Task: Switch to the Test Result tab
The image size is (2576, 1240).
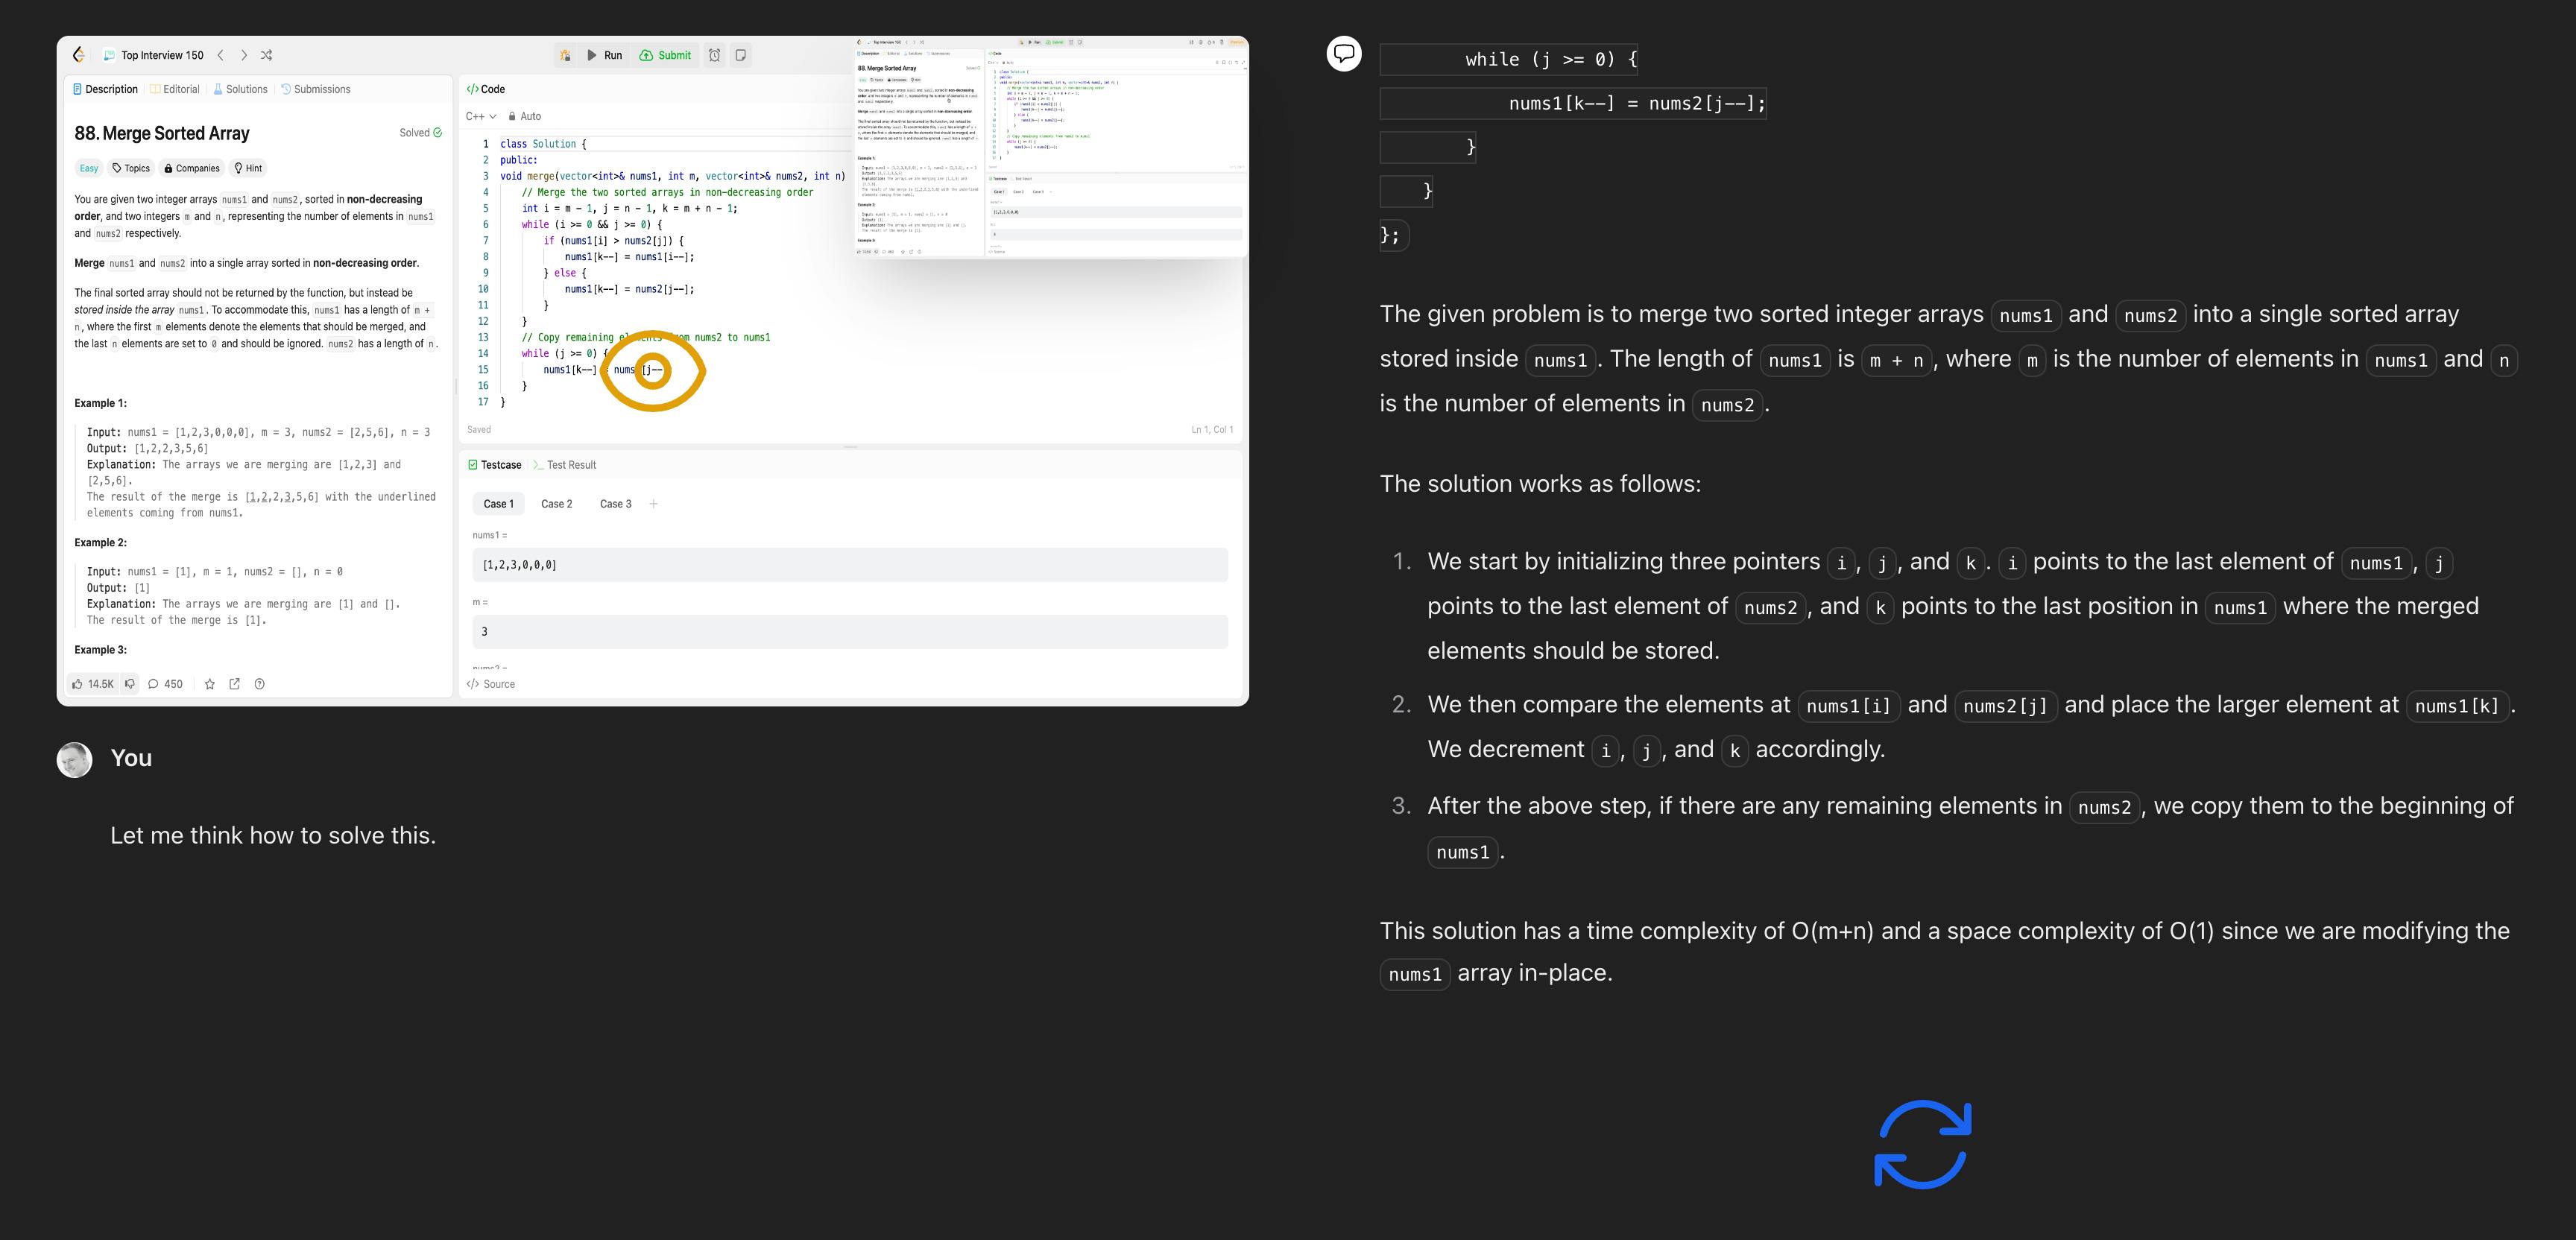Action: (565, 465)
